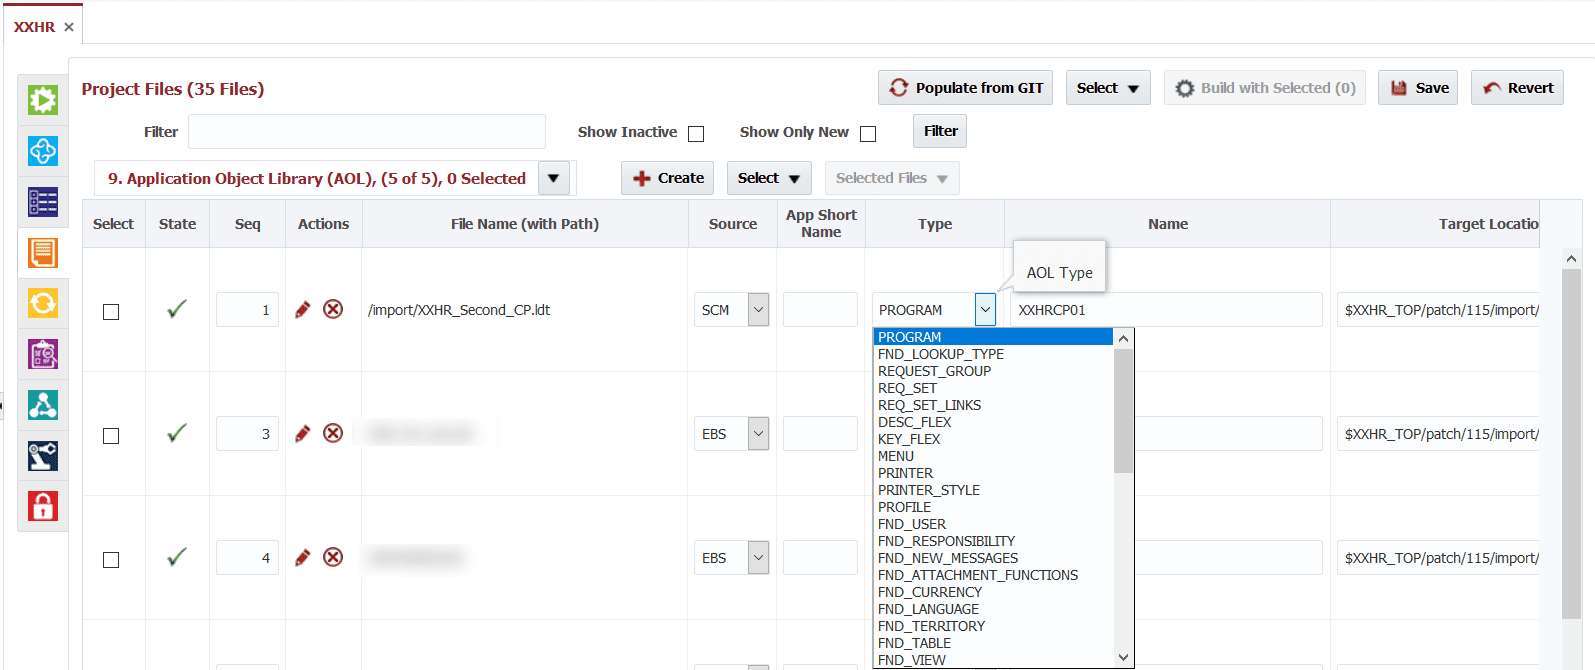Open the top toolbar Select dropdown

[1108, 88]
